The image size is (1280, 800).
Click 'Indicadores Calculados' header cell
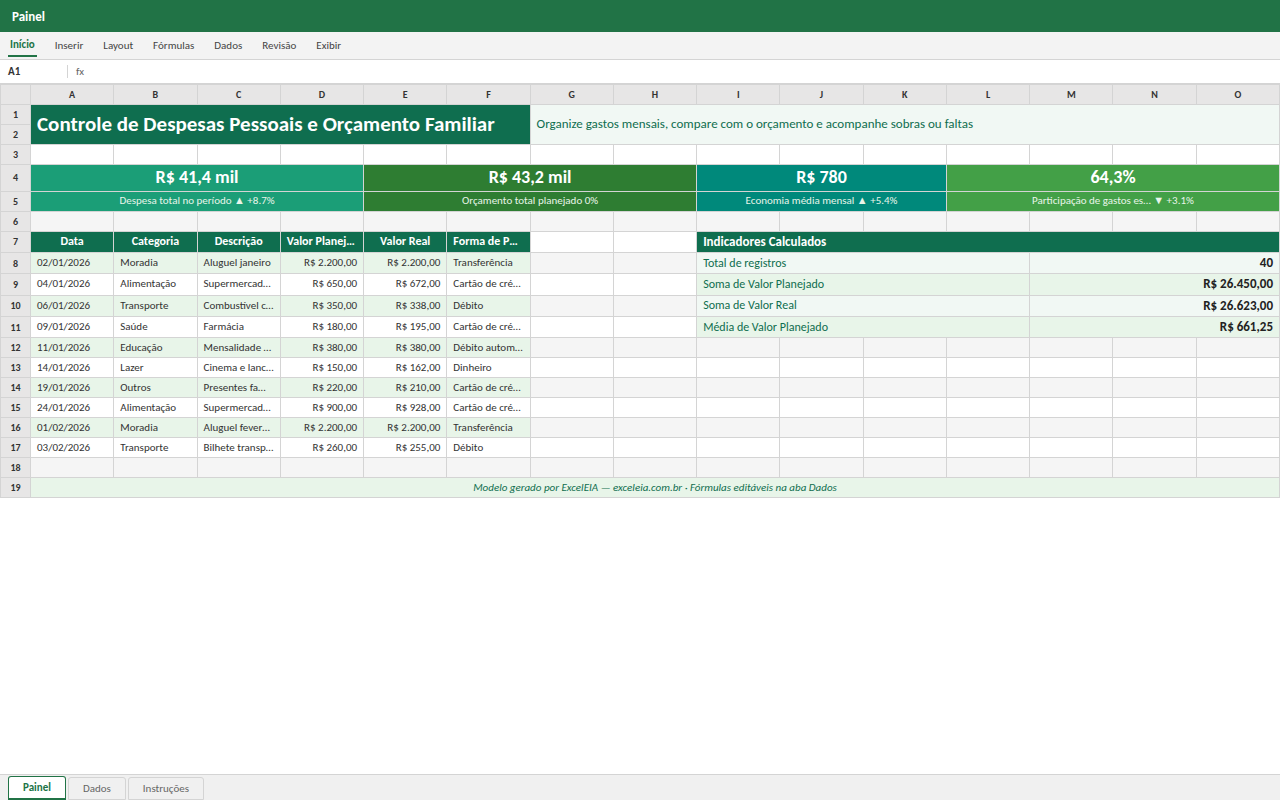(988, 242)
